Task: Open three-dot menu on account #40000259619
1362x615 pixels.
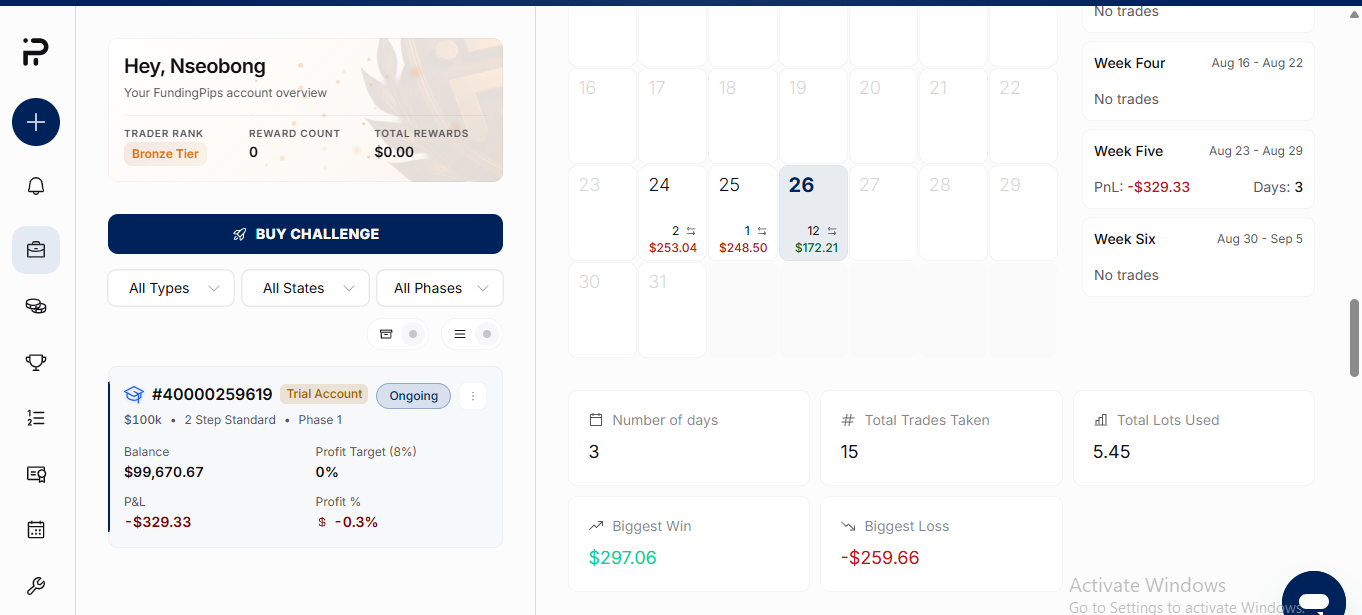Action: click(x=473, y=396)
